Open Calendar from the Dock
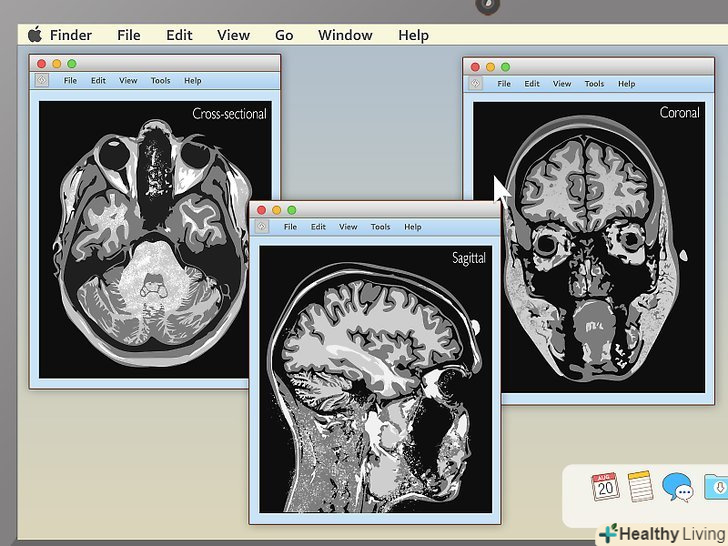 pyautogui.click(x=605, y=486)
